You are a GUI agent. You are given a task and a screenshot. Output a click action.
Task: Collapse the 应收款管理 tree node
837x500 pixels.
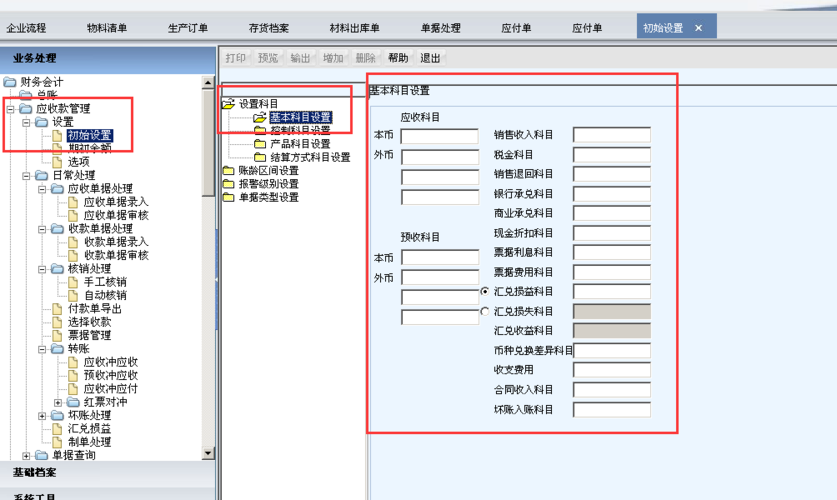pyautogui.click(x=10, y=109)
